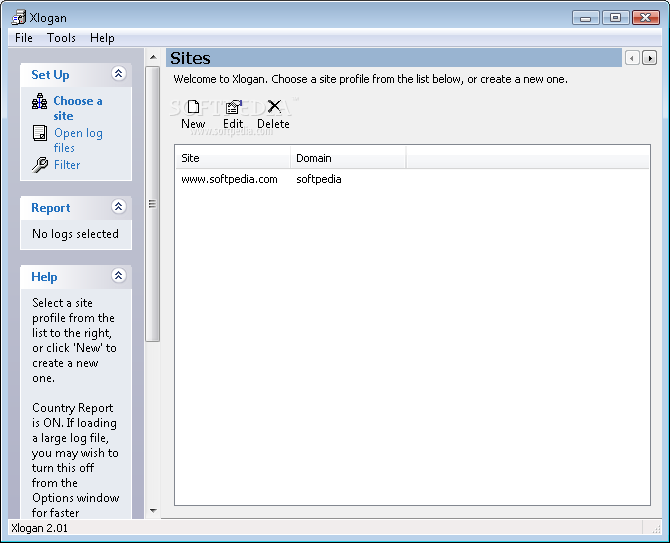The height and width of the screenshot is (543, 670).
Task: Click the Delete site profile icon
Action: pyautogui.click(x=274, y=106)
